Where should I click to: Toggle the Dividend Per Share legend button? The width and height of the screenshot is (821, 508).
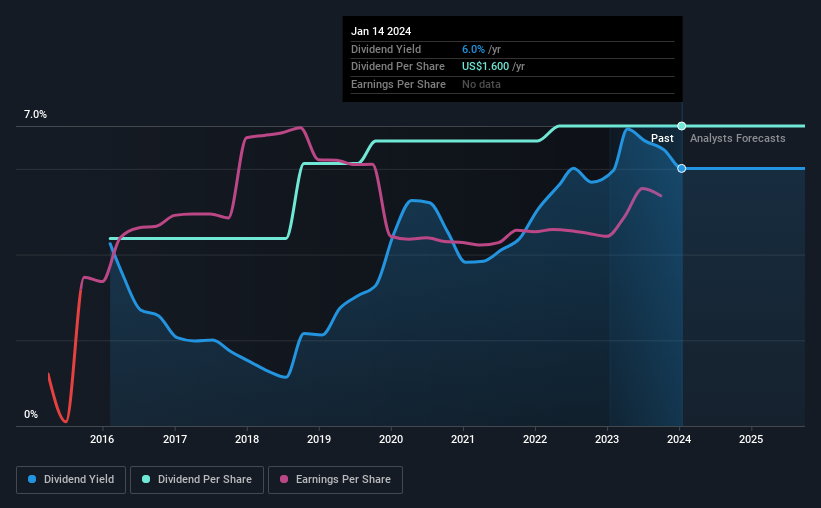(197, 480)
